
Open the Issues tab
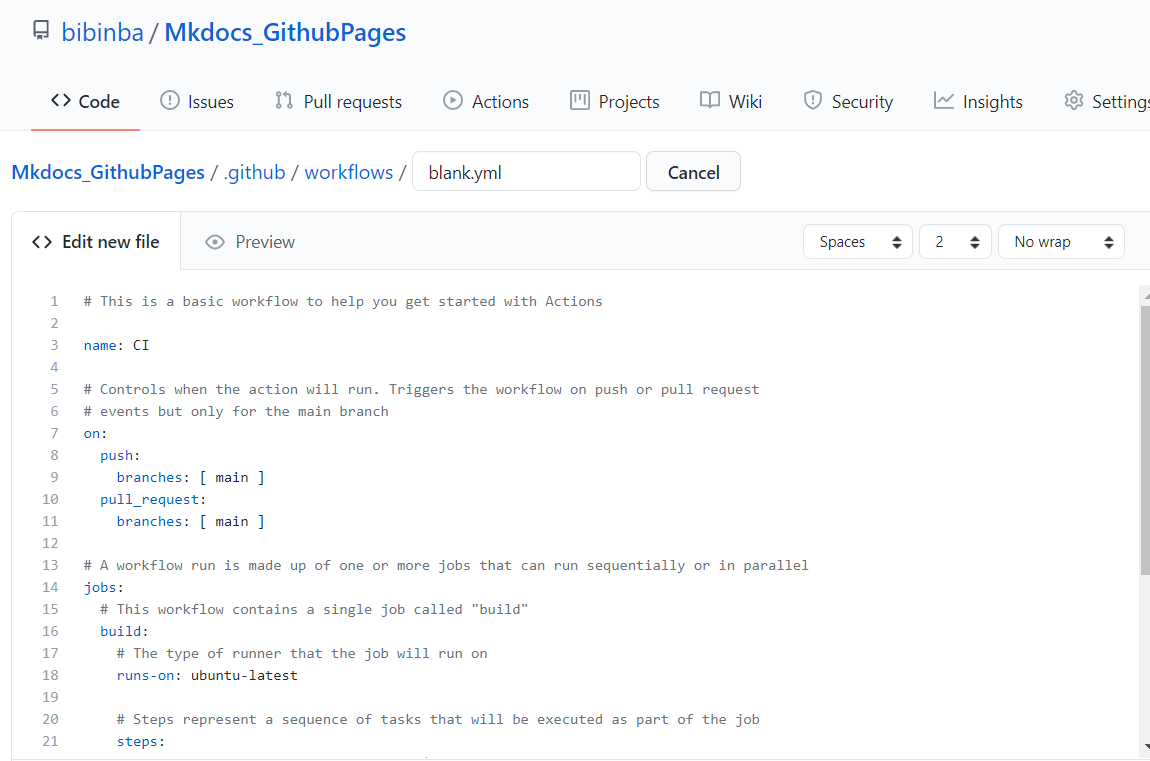197,101
